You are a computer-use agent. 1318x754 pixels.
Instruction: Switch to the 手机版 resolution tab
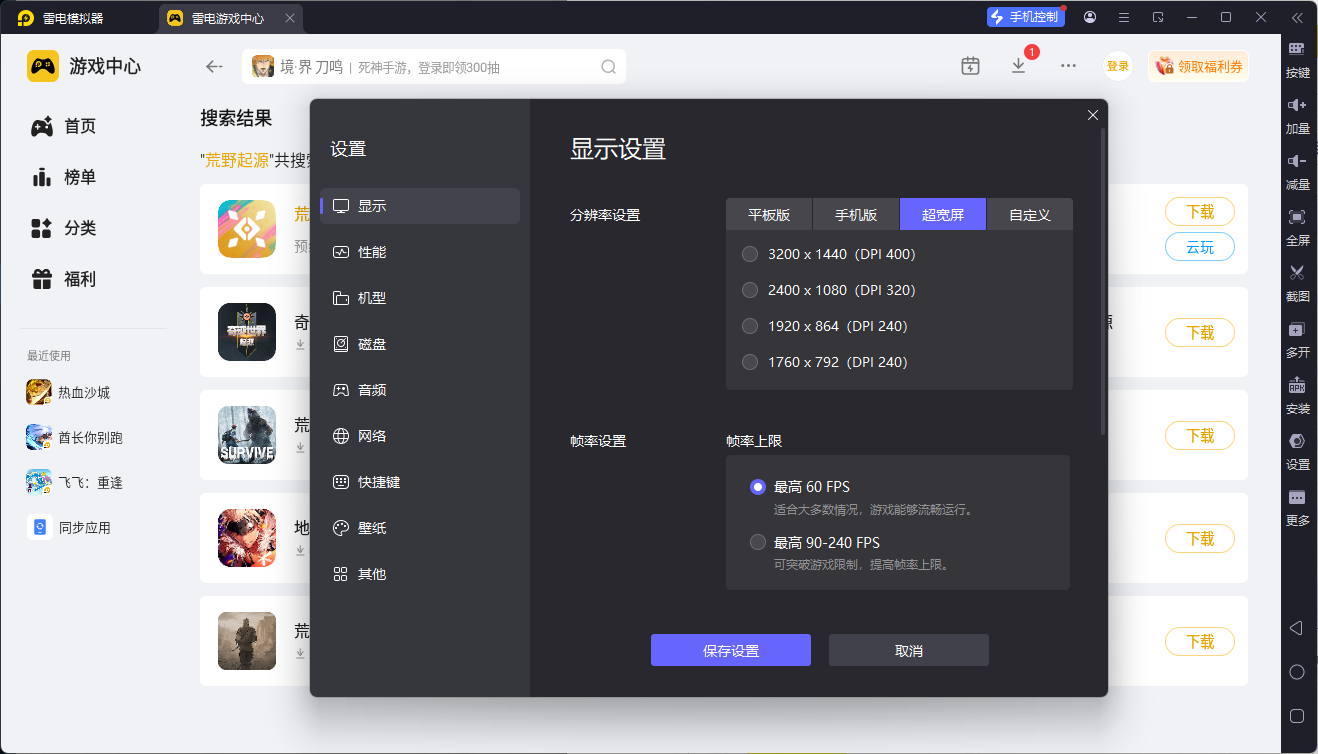(855, 213)
